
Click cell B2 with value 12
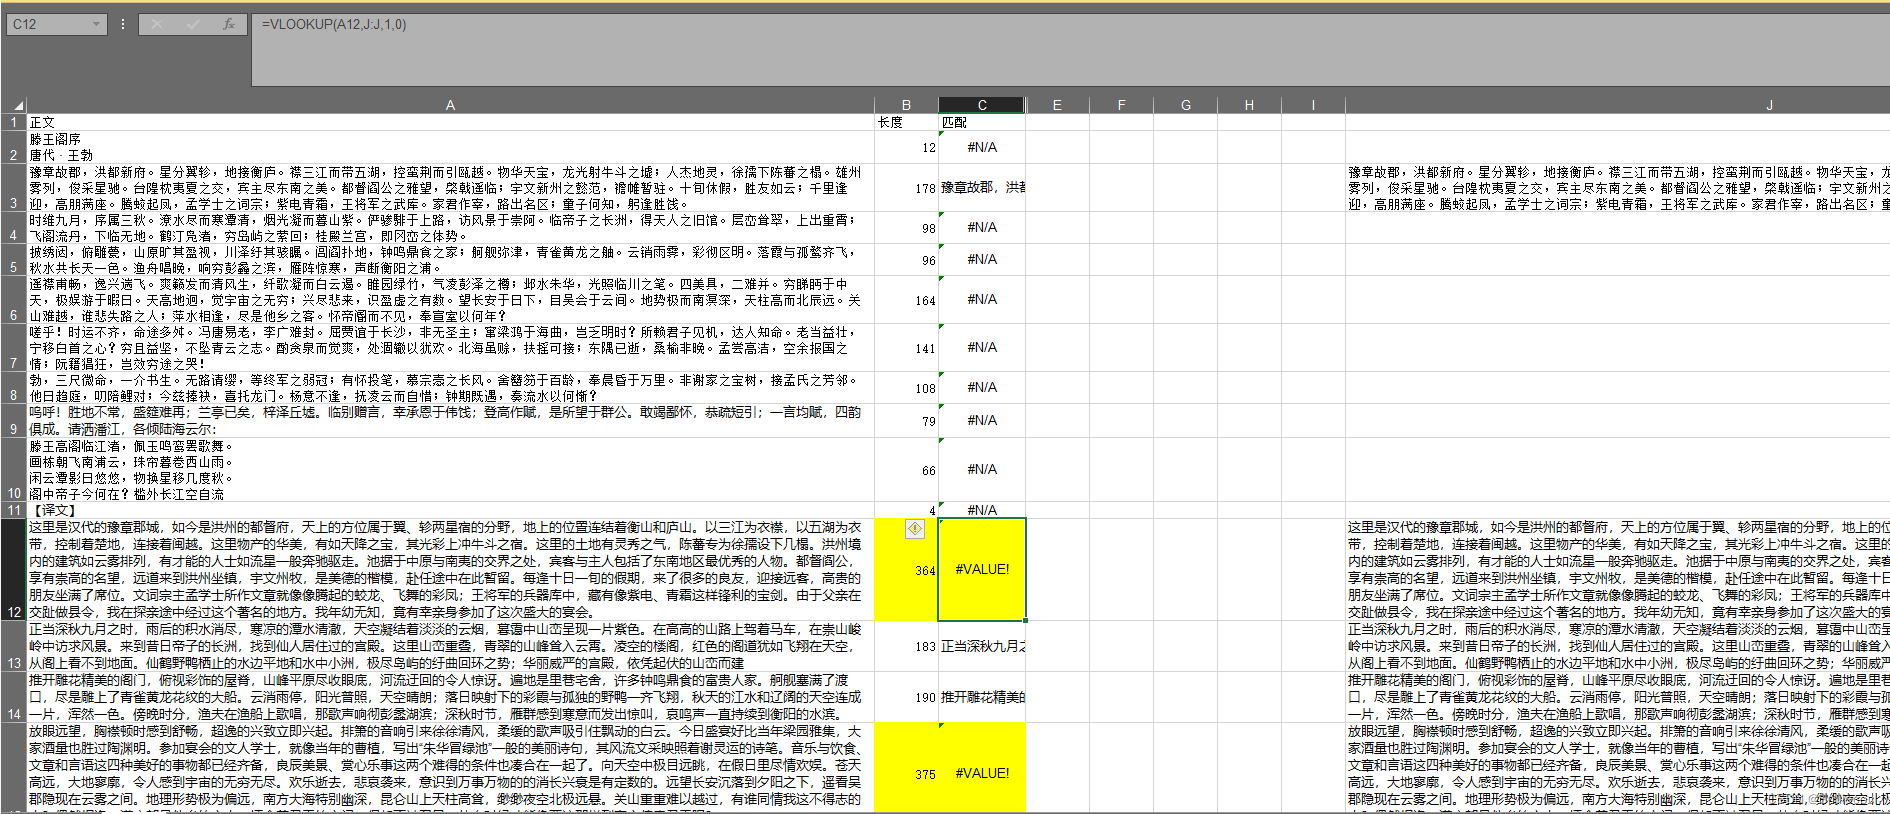pos(906,147)
